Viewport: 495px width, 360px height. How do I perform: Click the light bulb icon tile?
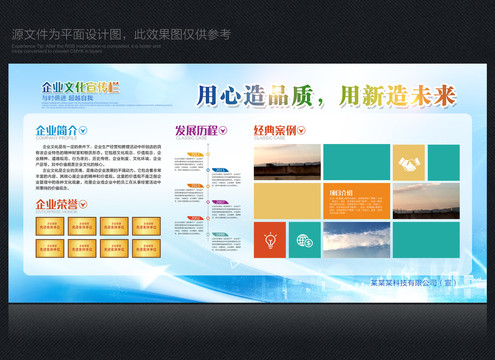point(270,240)
